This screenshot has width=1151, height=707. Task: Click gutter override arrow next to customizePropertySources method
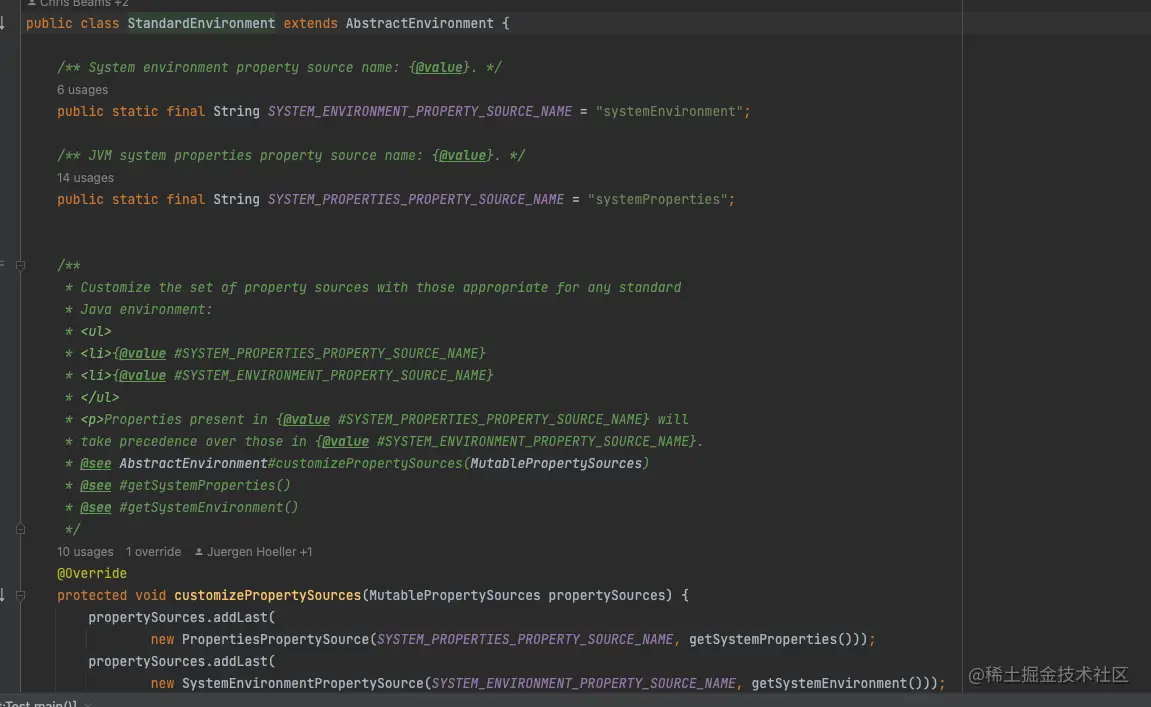click(2, 595)
